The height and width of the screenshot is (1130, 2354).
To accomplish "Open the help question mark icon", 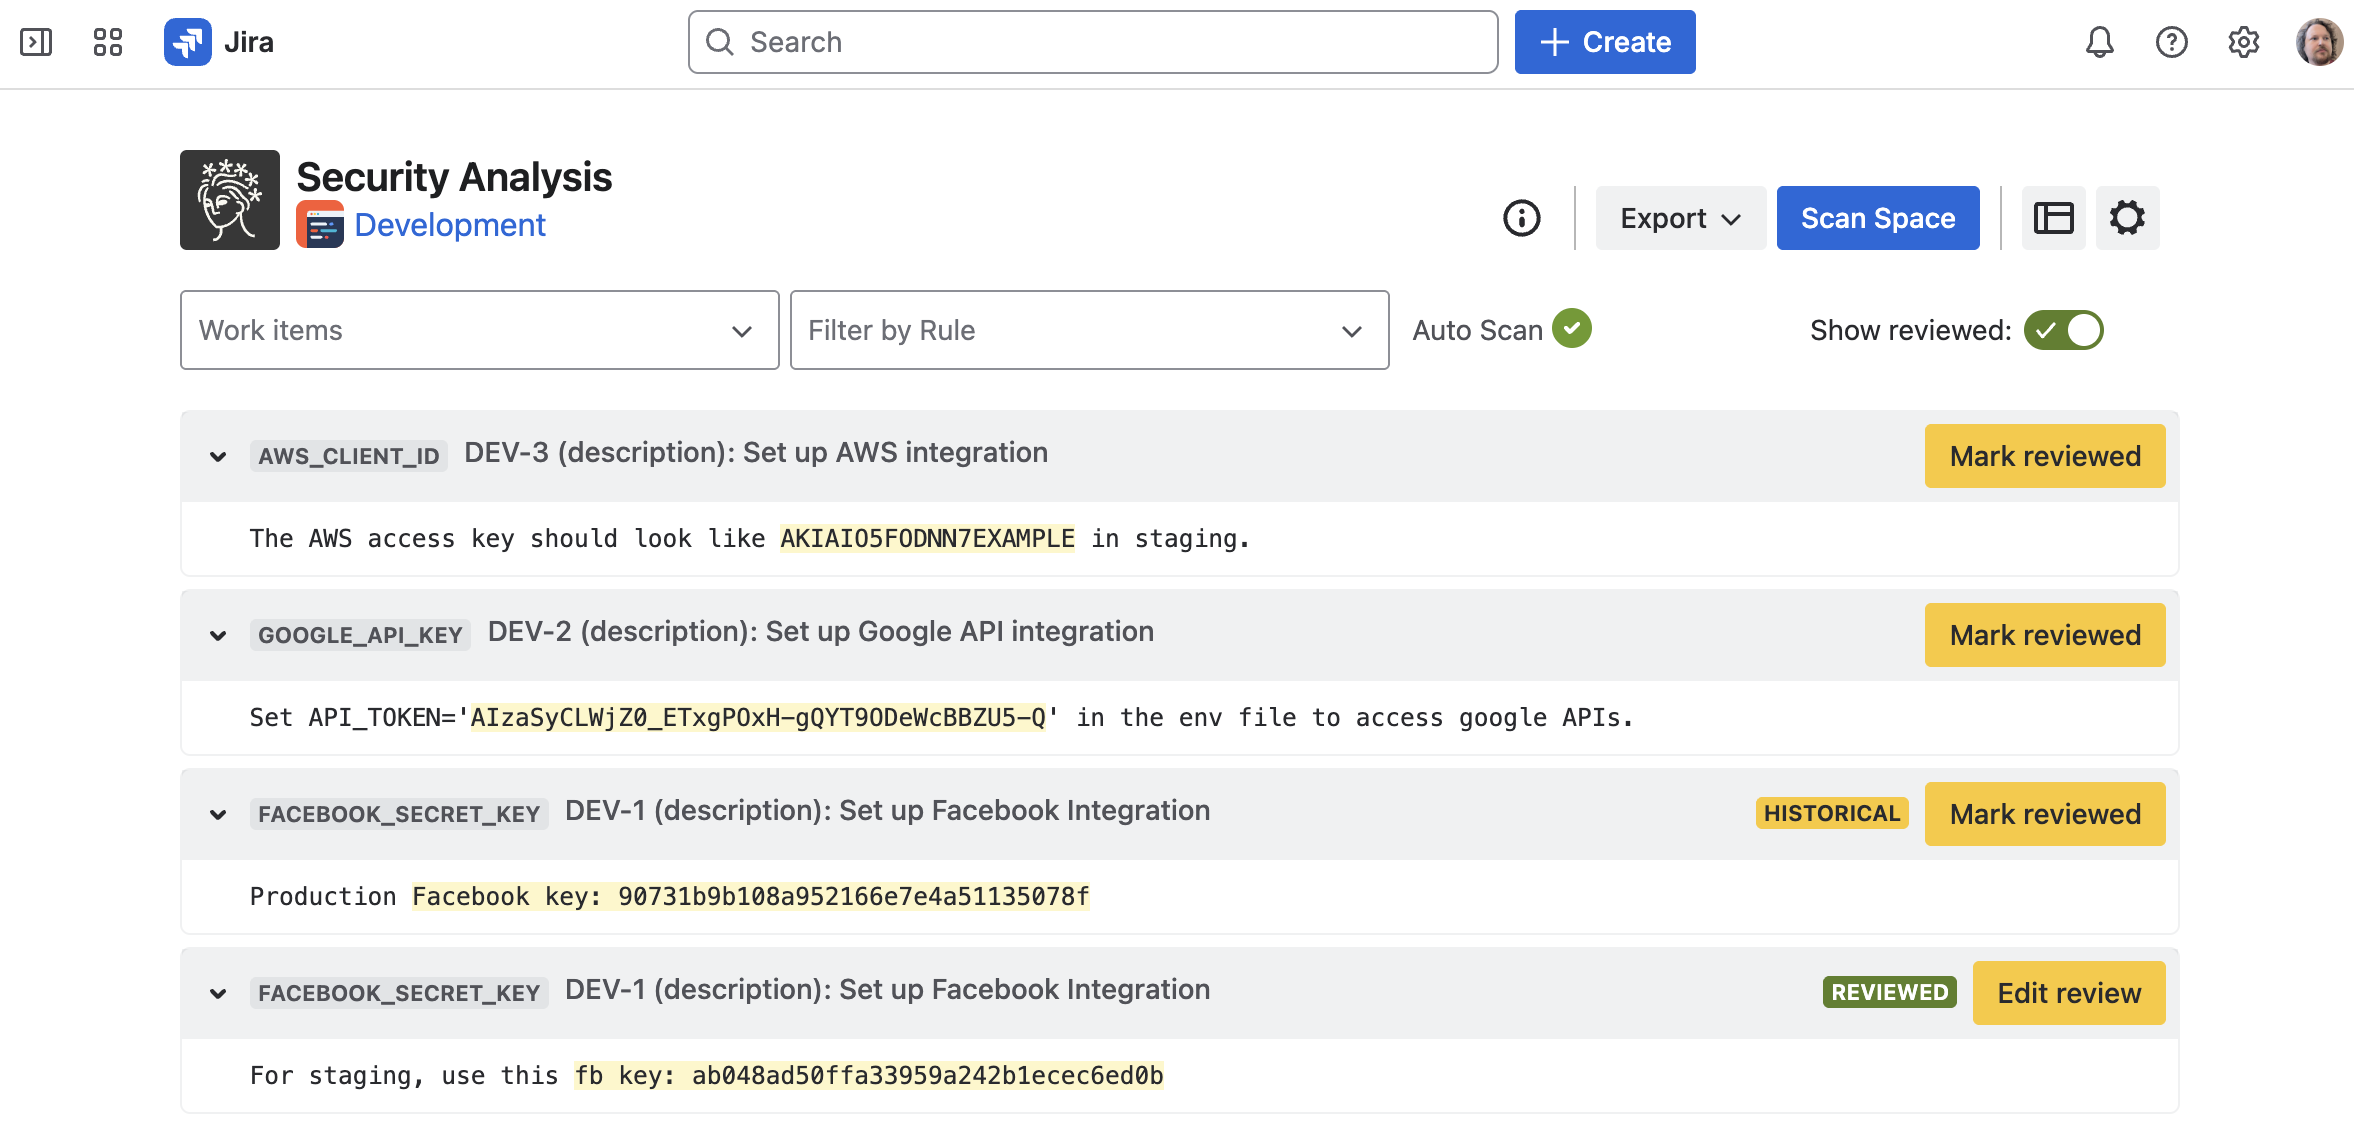I will [x=2171, y=42].
